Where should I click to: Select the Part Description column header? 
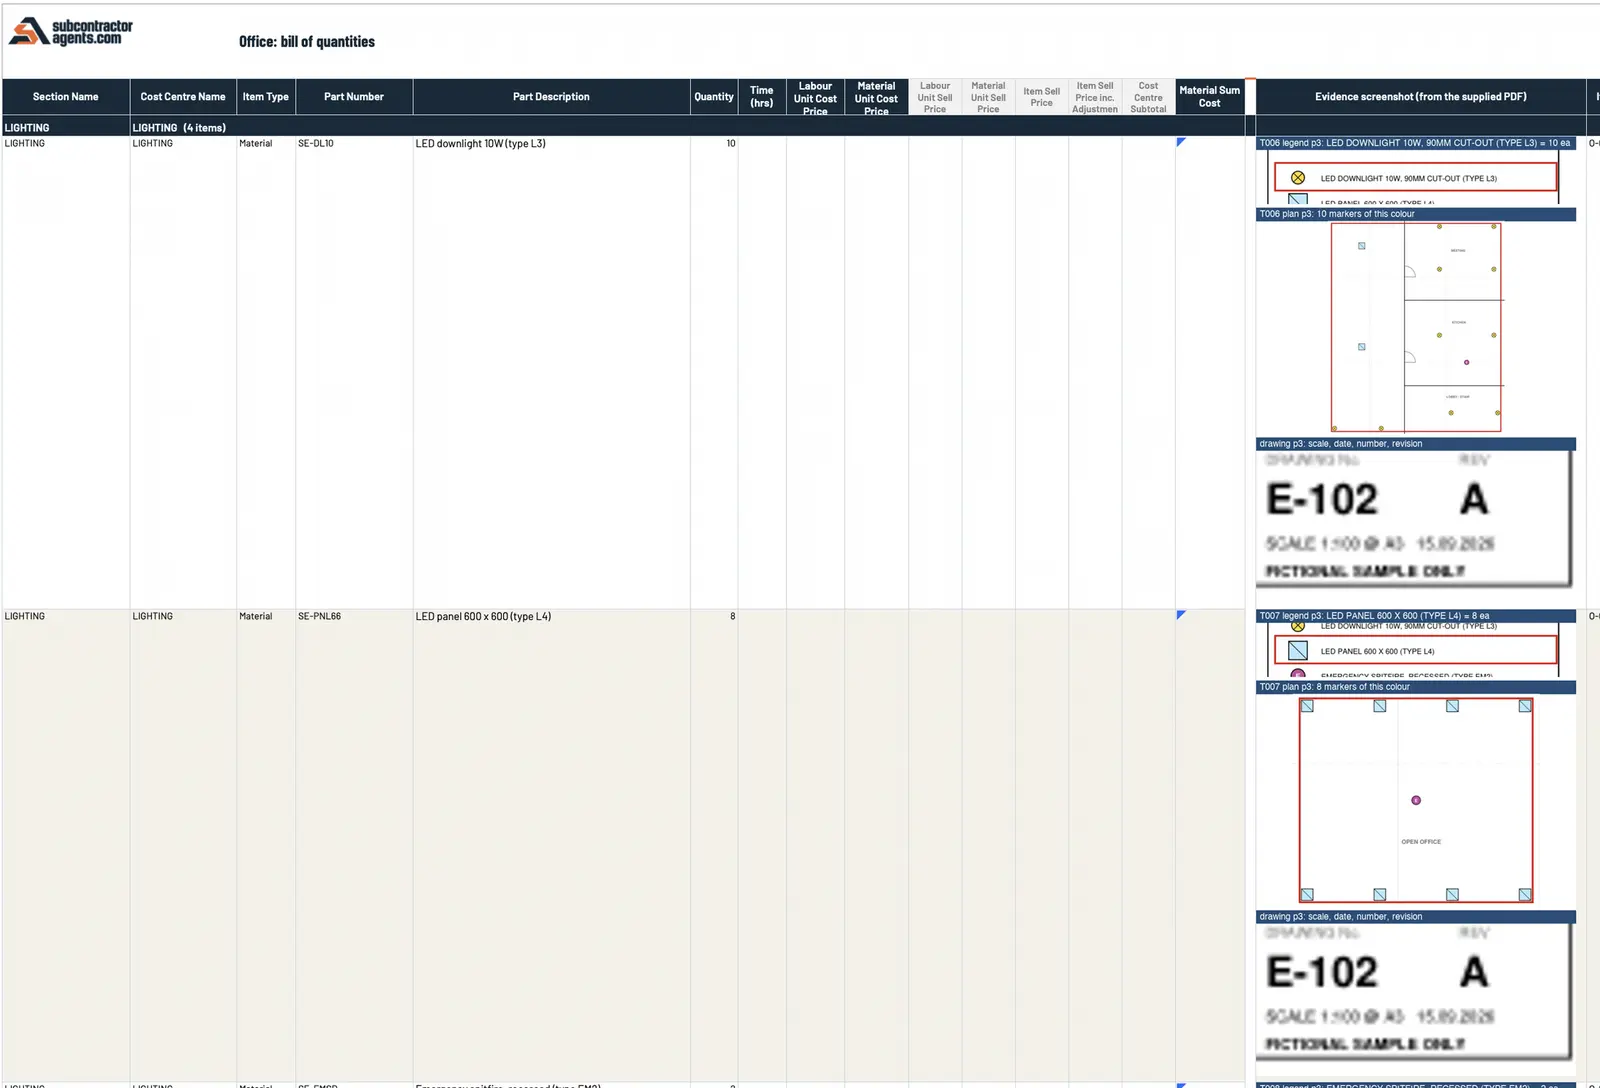[551, 97]
